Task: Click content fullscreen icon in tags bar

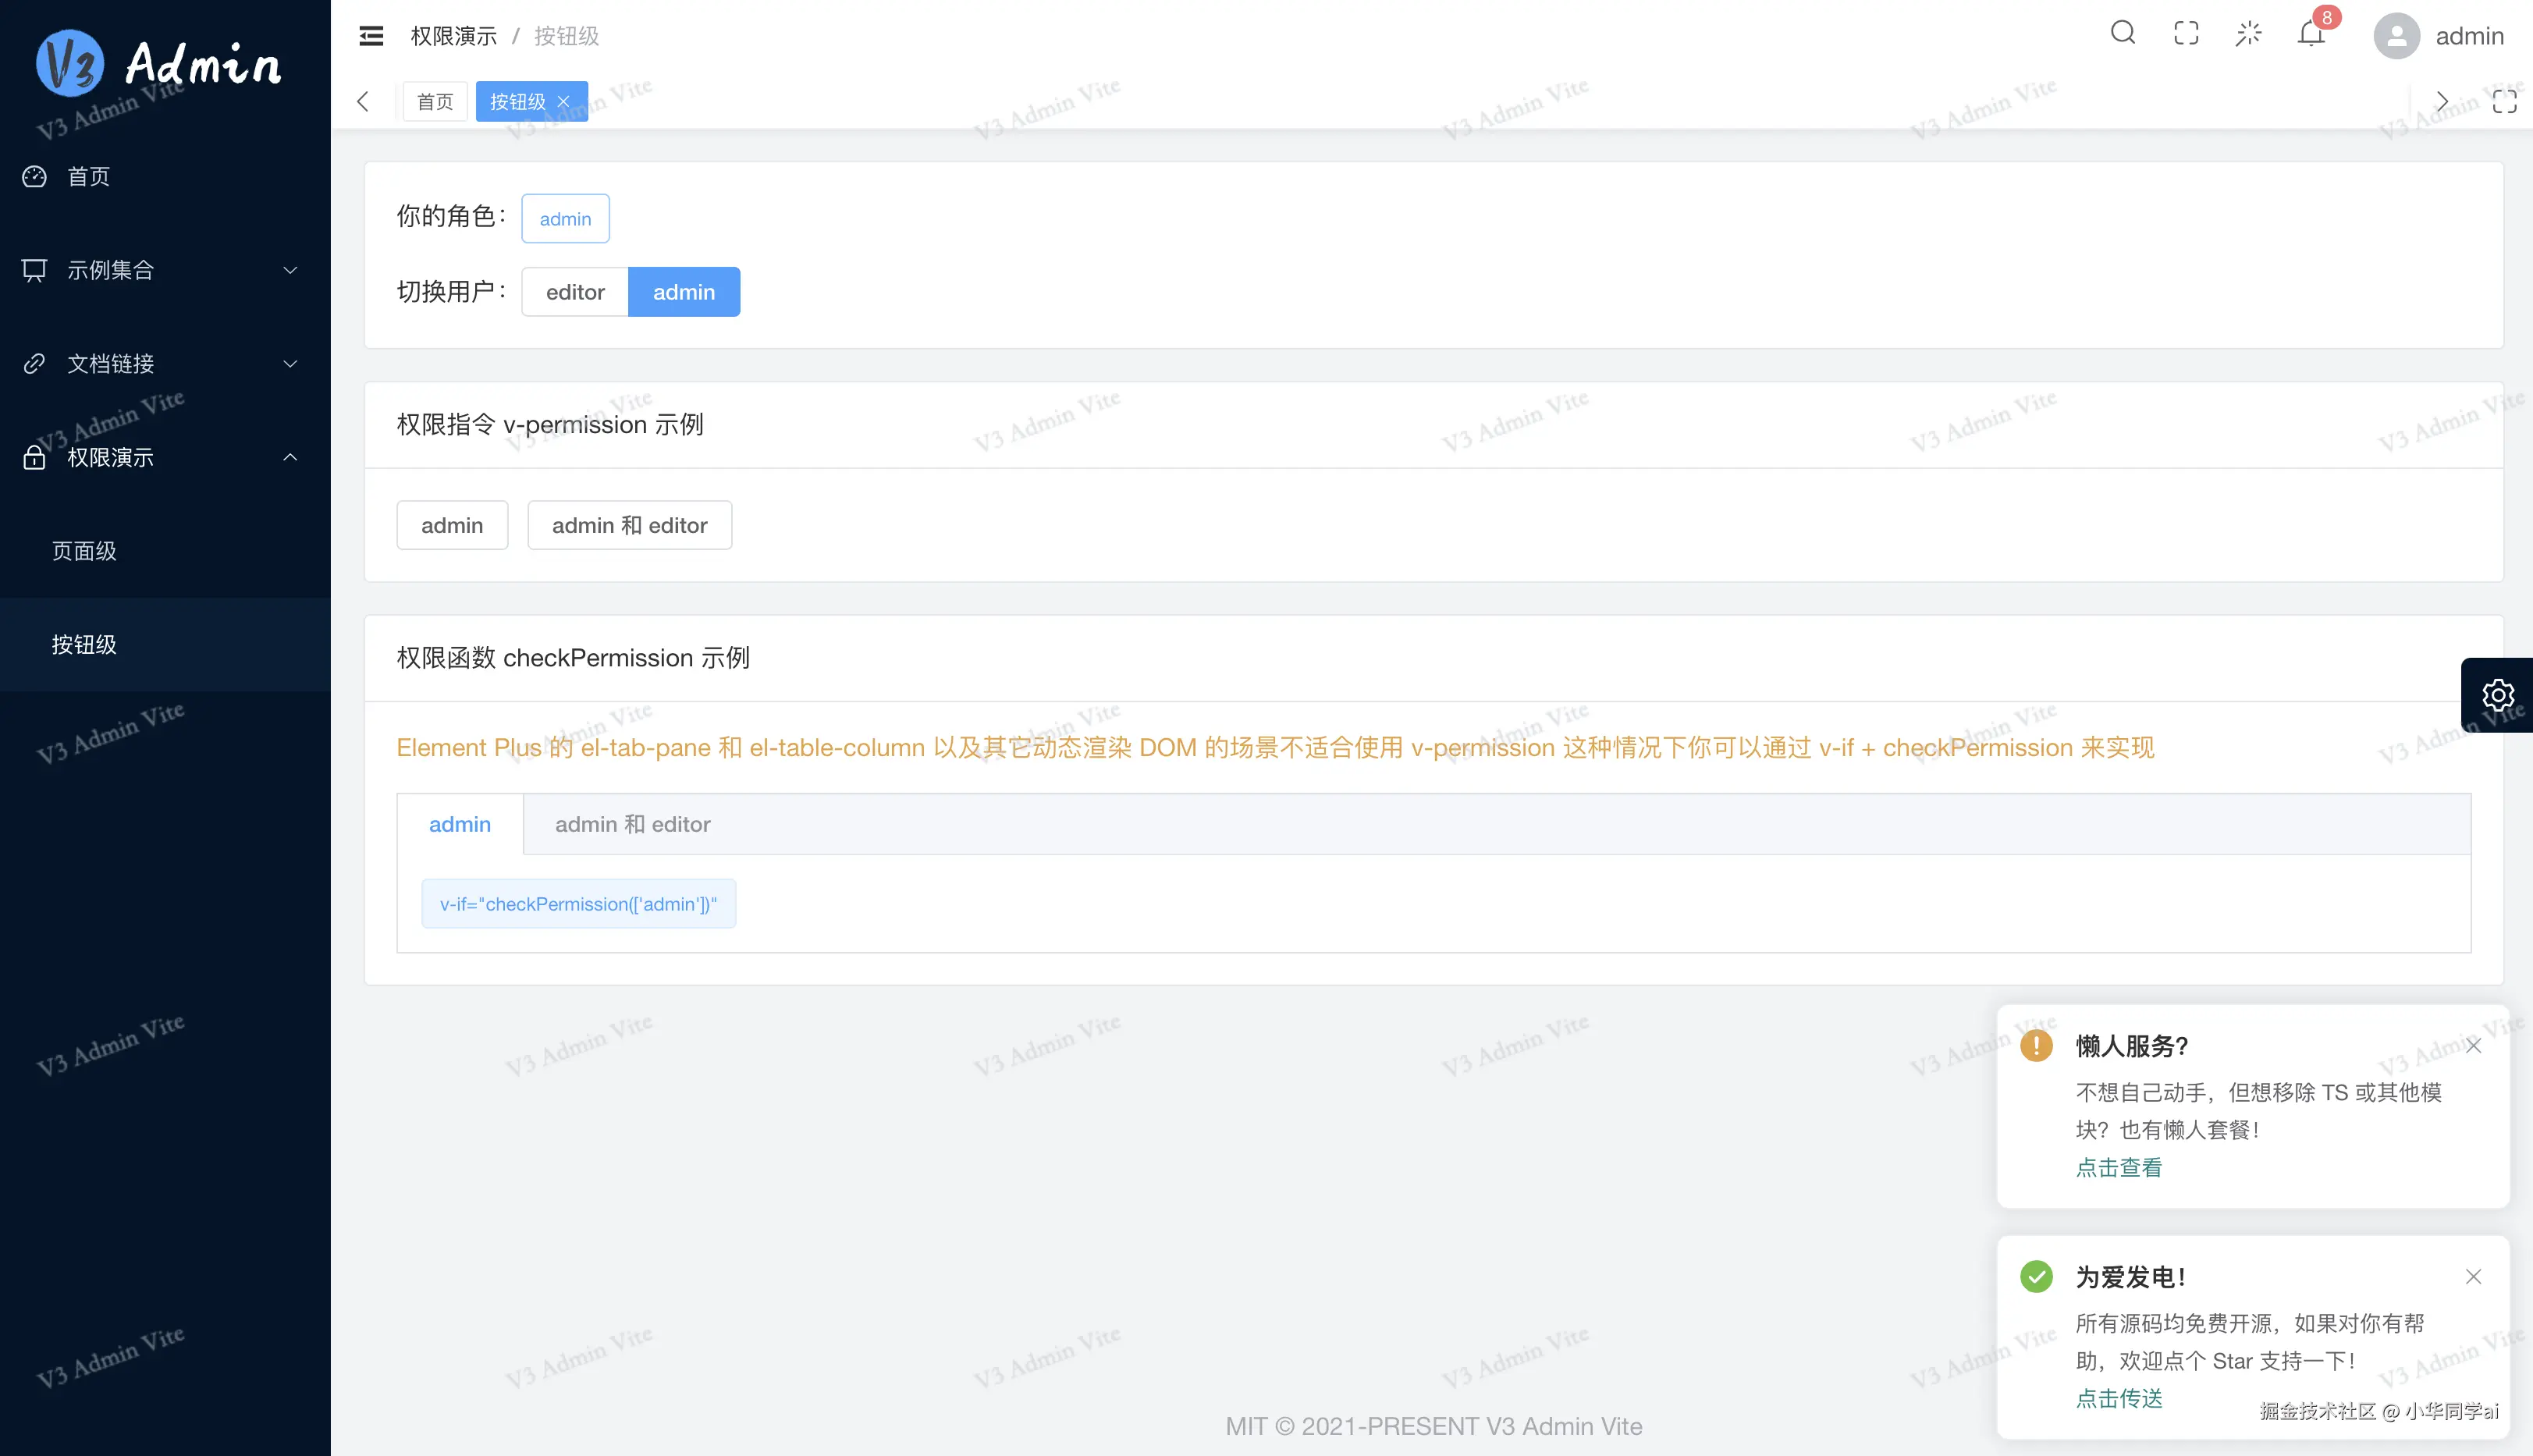Action: [x=2504, y=101]
